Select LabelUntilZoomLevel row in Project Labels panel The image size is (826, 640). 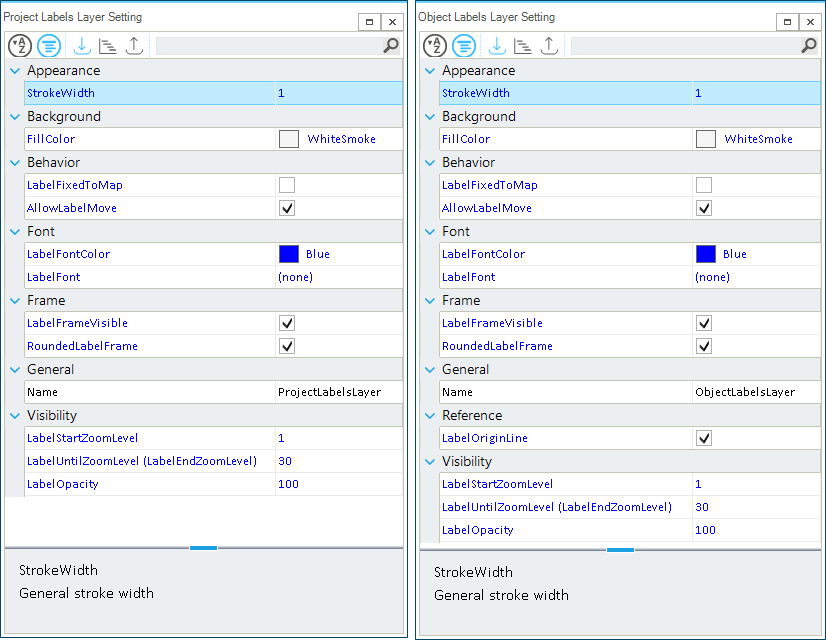(214, 461)
